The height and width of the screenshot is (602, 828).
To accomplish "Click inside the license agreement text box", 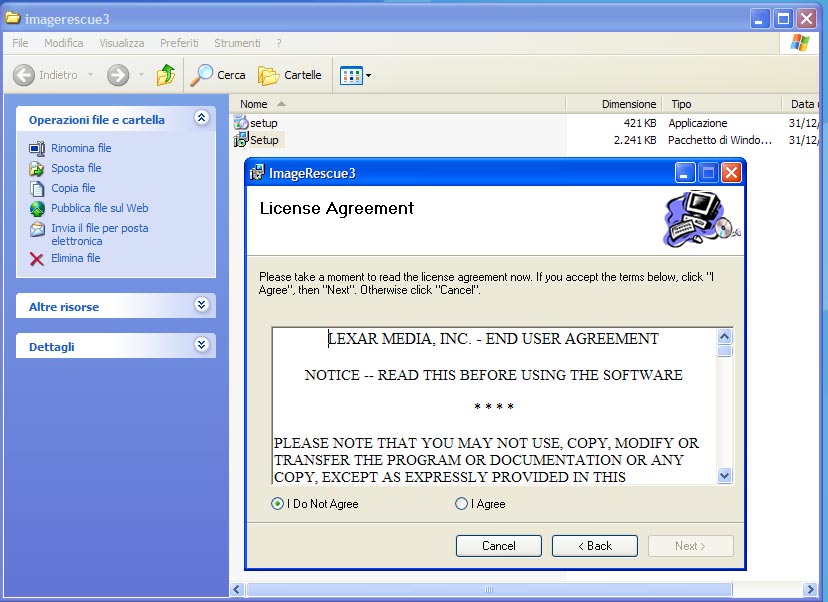I will (495, 406).
